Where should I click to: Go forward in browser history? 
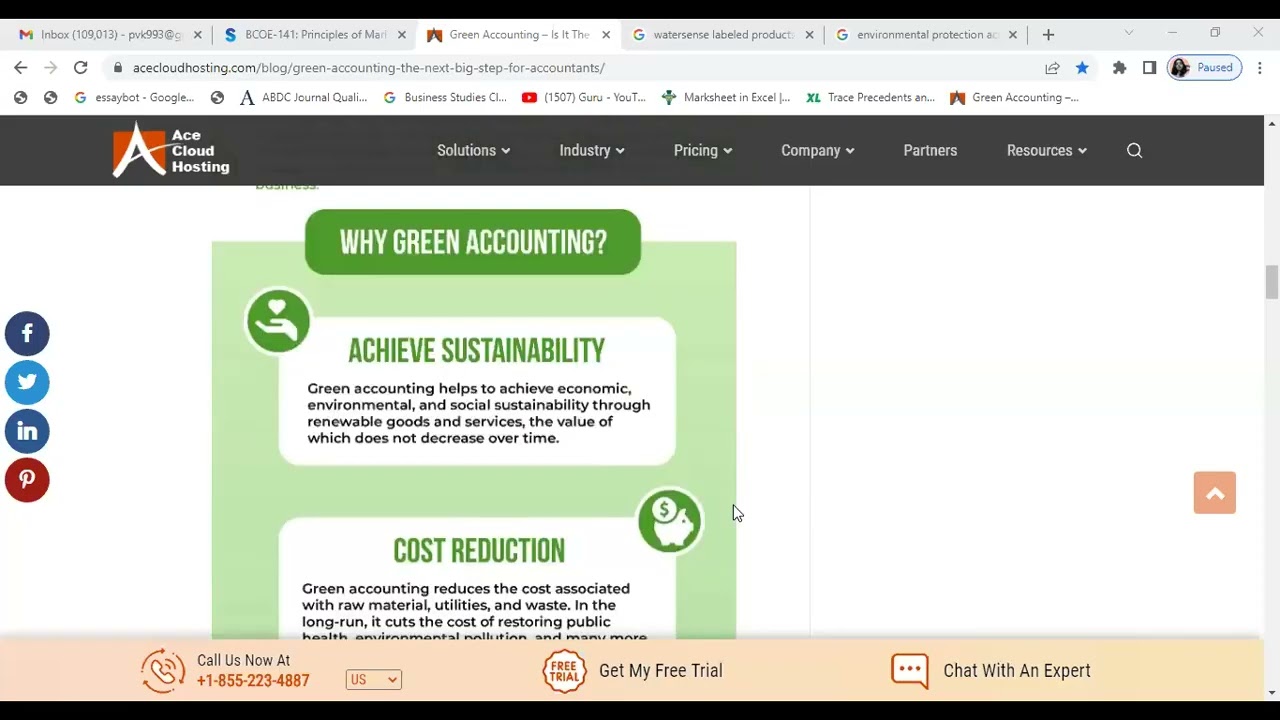tap(50, 67)
